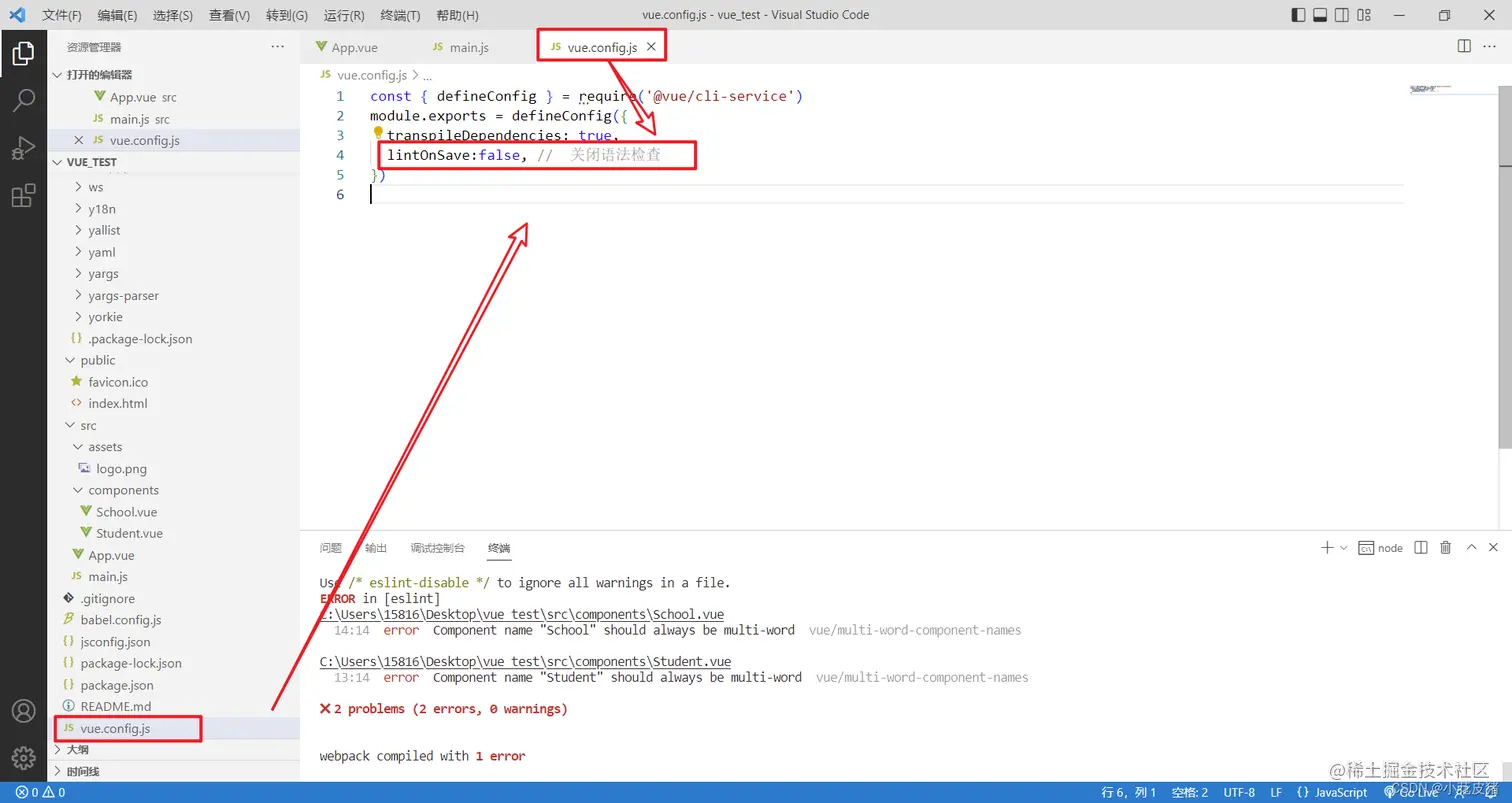Screen dimensions: 1512x803
Task: Open the 运行(R) menu
Action: point(344,15)
